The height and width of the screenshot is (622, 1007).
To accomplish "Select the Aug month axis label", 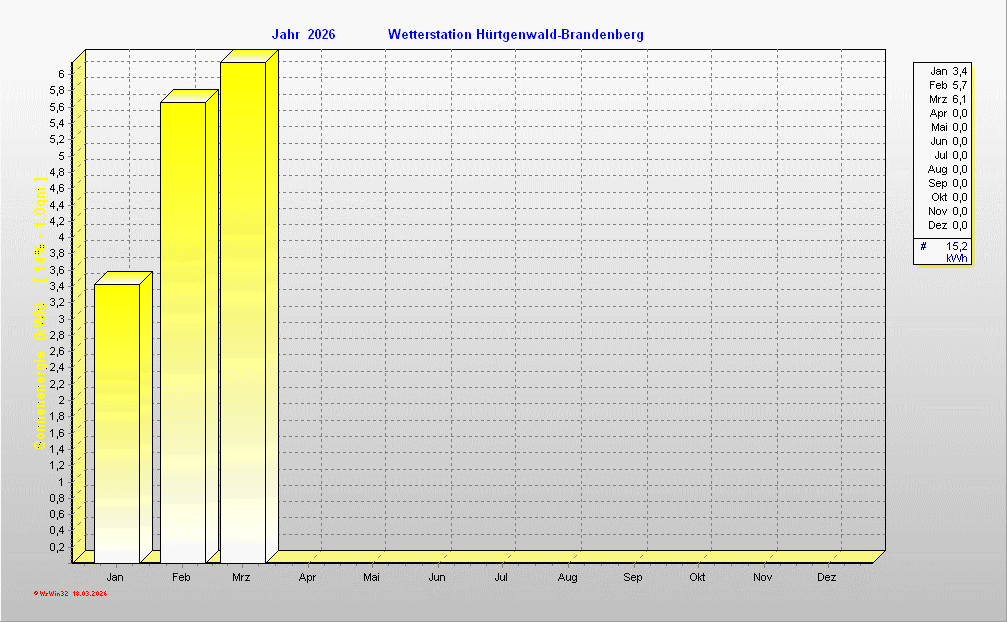I will click(567, 578).
